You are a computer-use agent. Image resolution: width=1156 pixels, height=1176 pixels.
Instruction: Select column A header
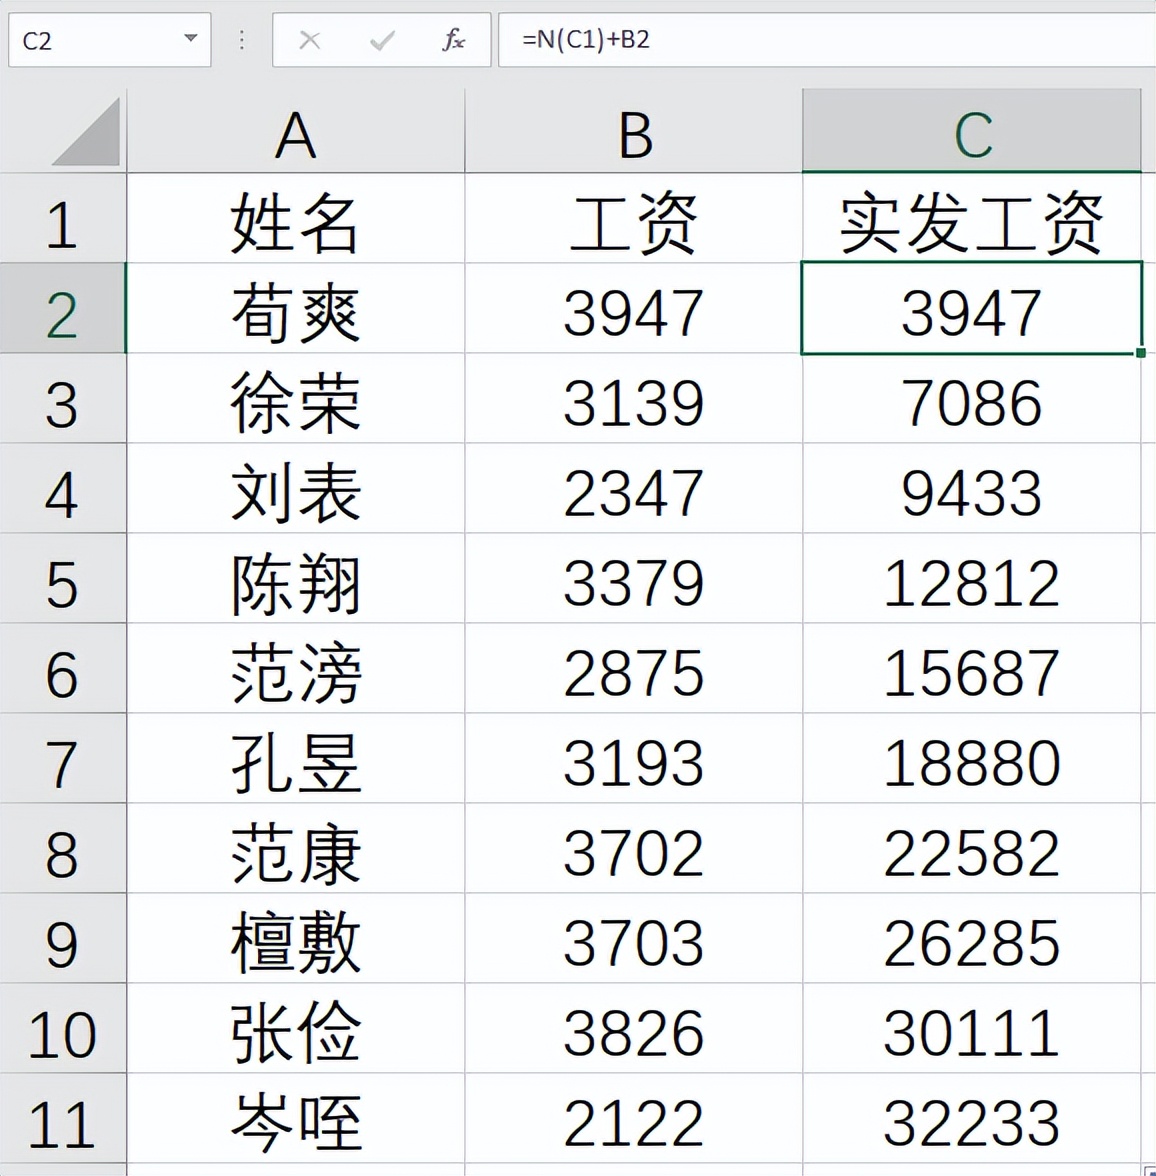click(296, 131)
